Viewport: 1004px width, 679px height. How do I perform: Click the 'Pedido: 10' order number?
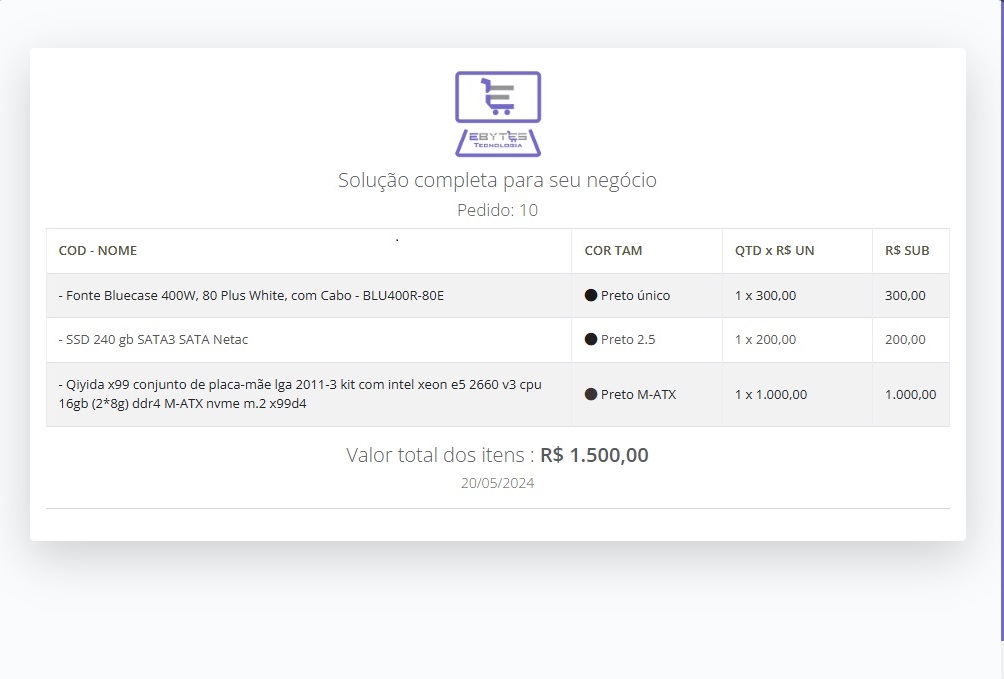click(498, 210)
